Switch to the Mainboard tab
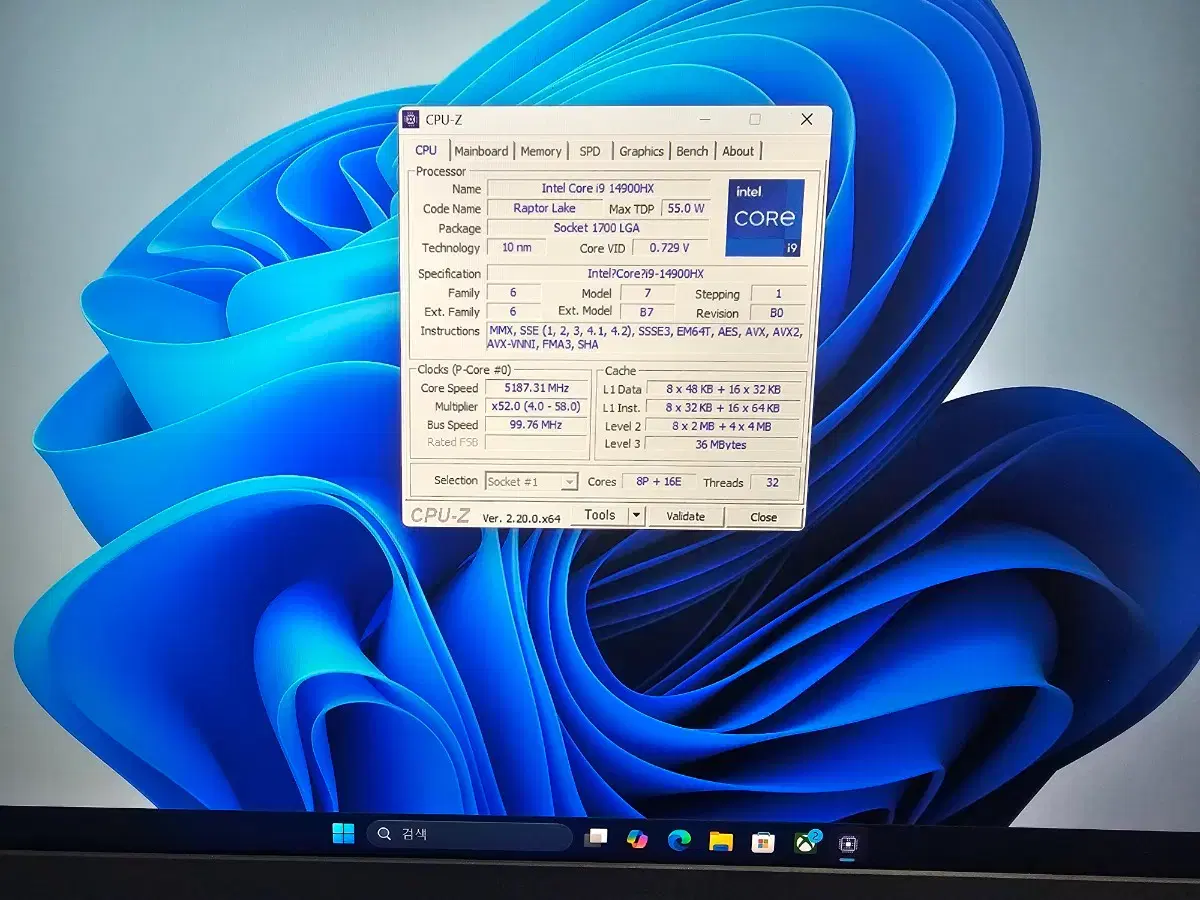 click(481, 151)
